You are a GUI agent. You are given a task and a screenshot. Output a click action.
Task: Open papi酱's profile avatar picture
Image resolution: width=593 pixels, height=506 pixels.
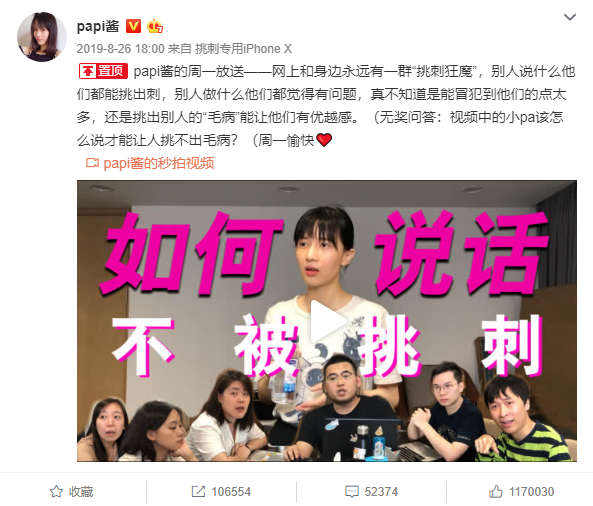pyautogui.click(x=42, y=37)
